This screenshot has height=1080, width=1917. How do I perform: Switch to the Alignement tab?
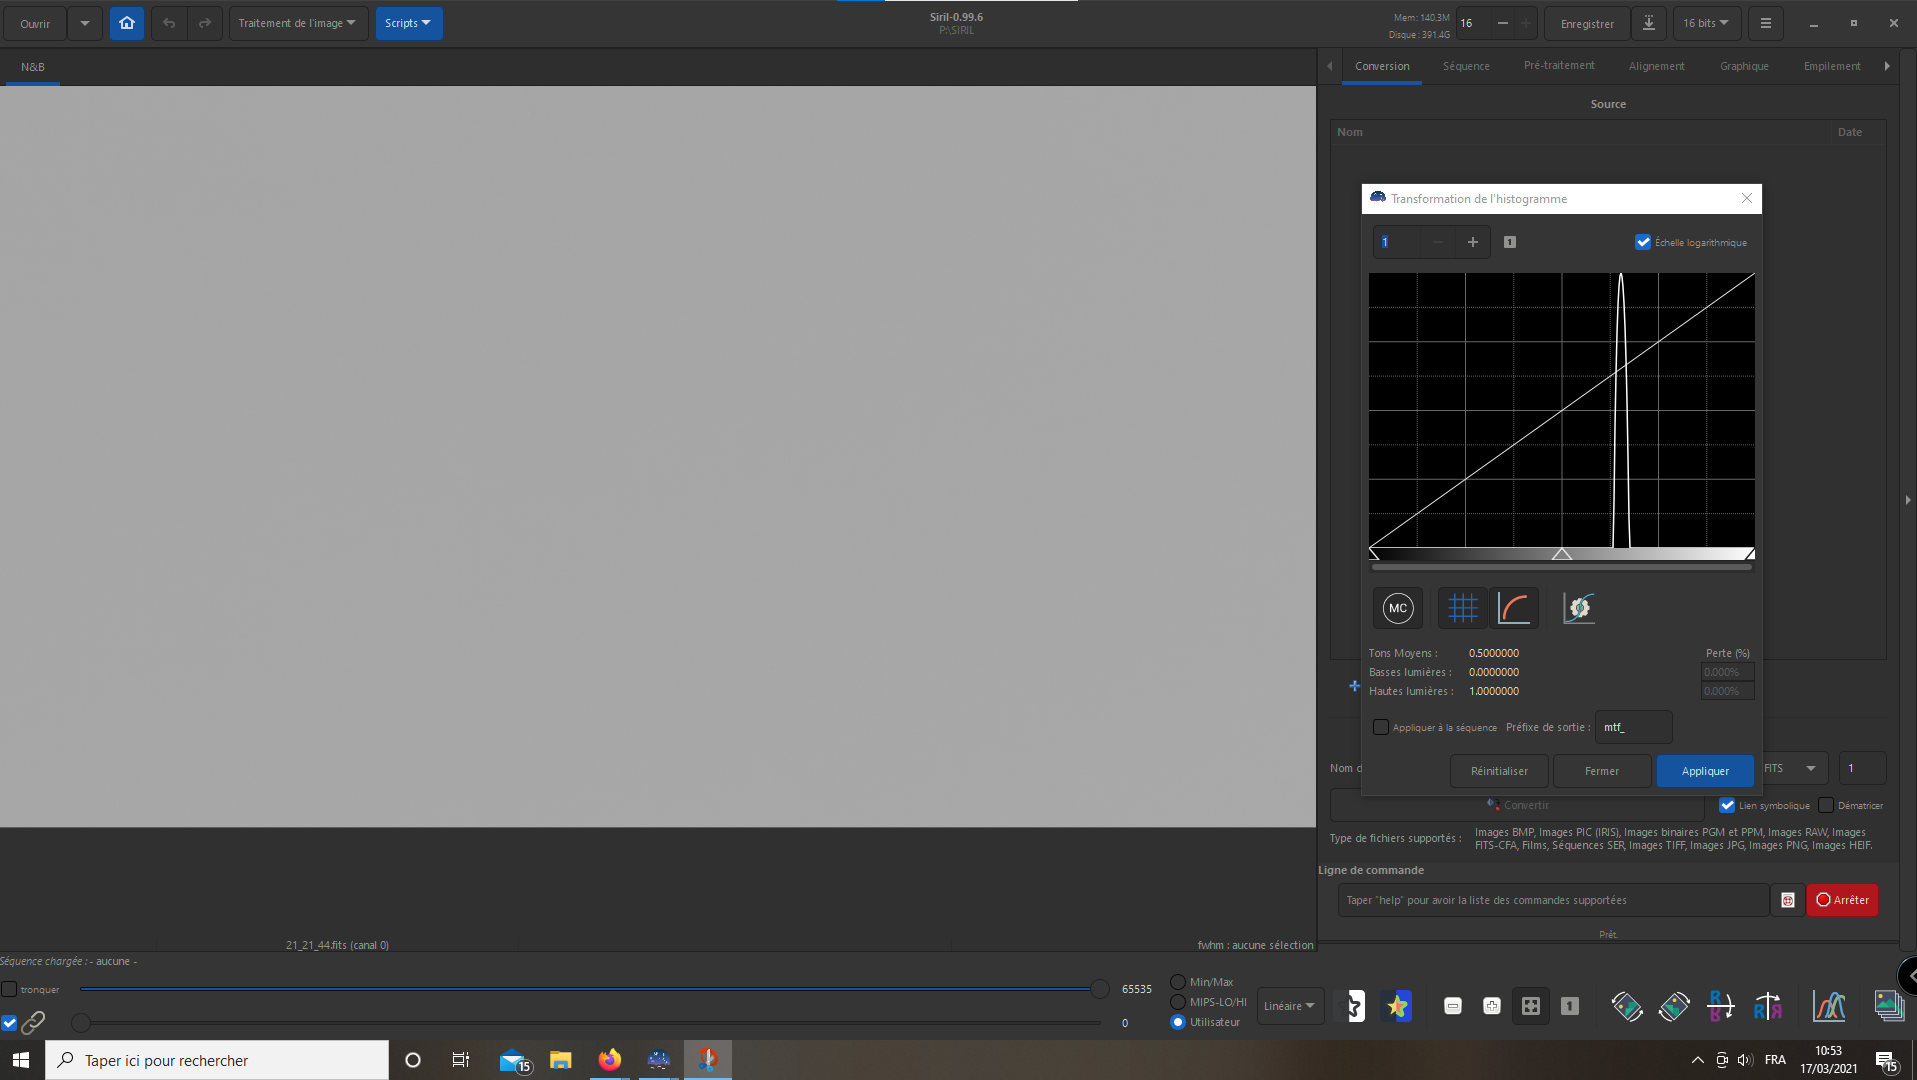(1656, 66)
